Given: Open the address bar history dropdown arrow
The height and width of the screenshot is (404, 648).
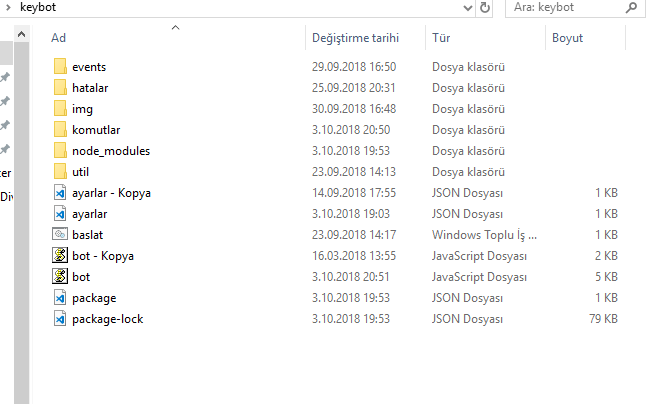Looking at the screenshot, I should pos(468,7).
